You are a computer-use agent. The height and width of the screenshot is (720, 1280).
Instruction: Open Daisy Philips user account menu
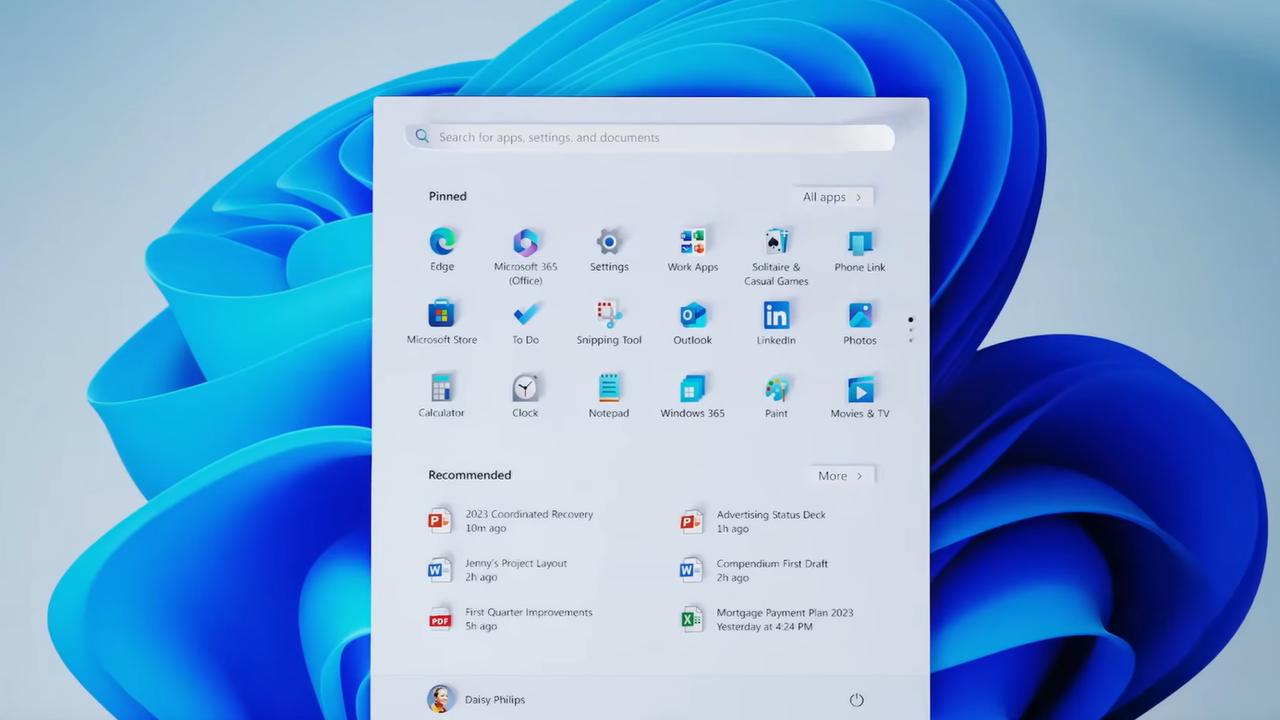[x=476, y=699]
